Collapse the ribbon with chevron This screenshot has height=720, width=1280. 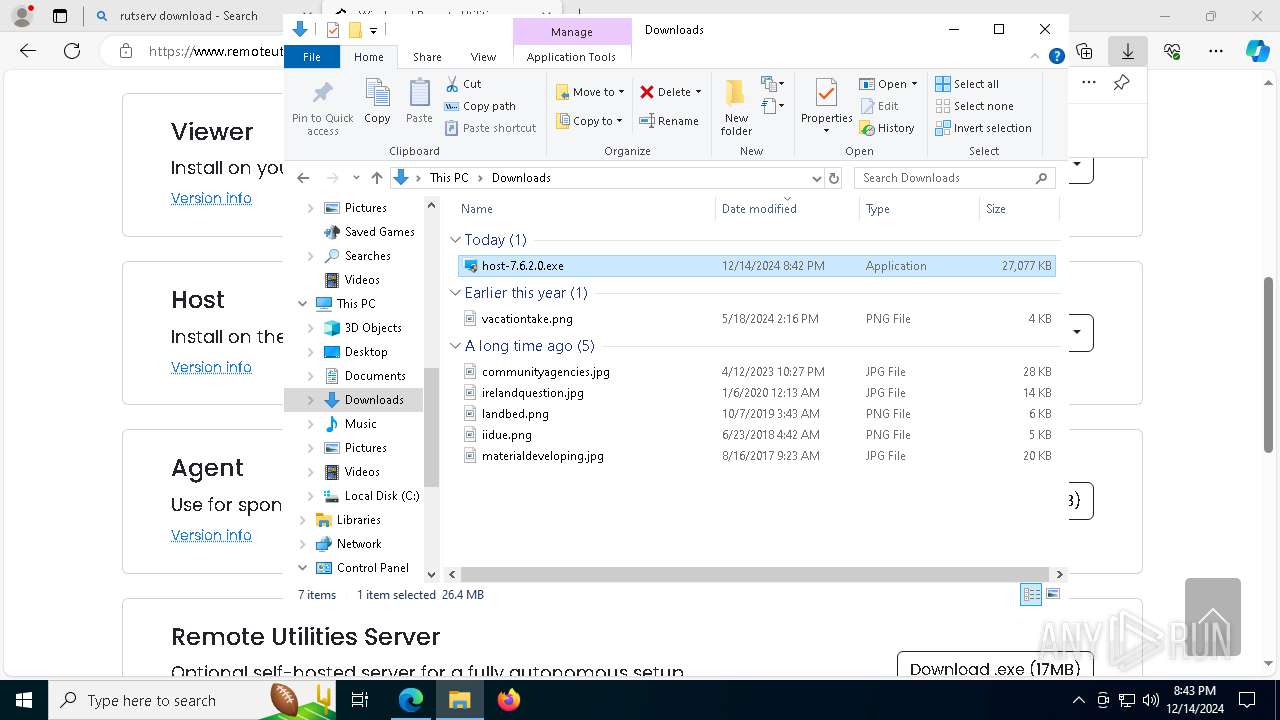pyautogui.click(x=1036, y=57)
